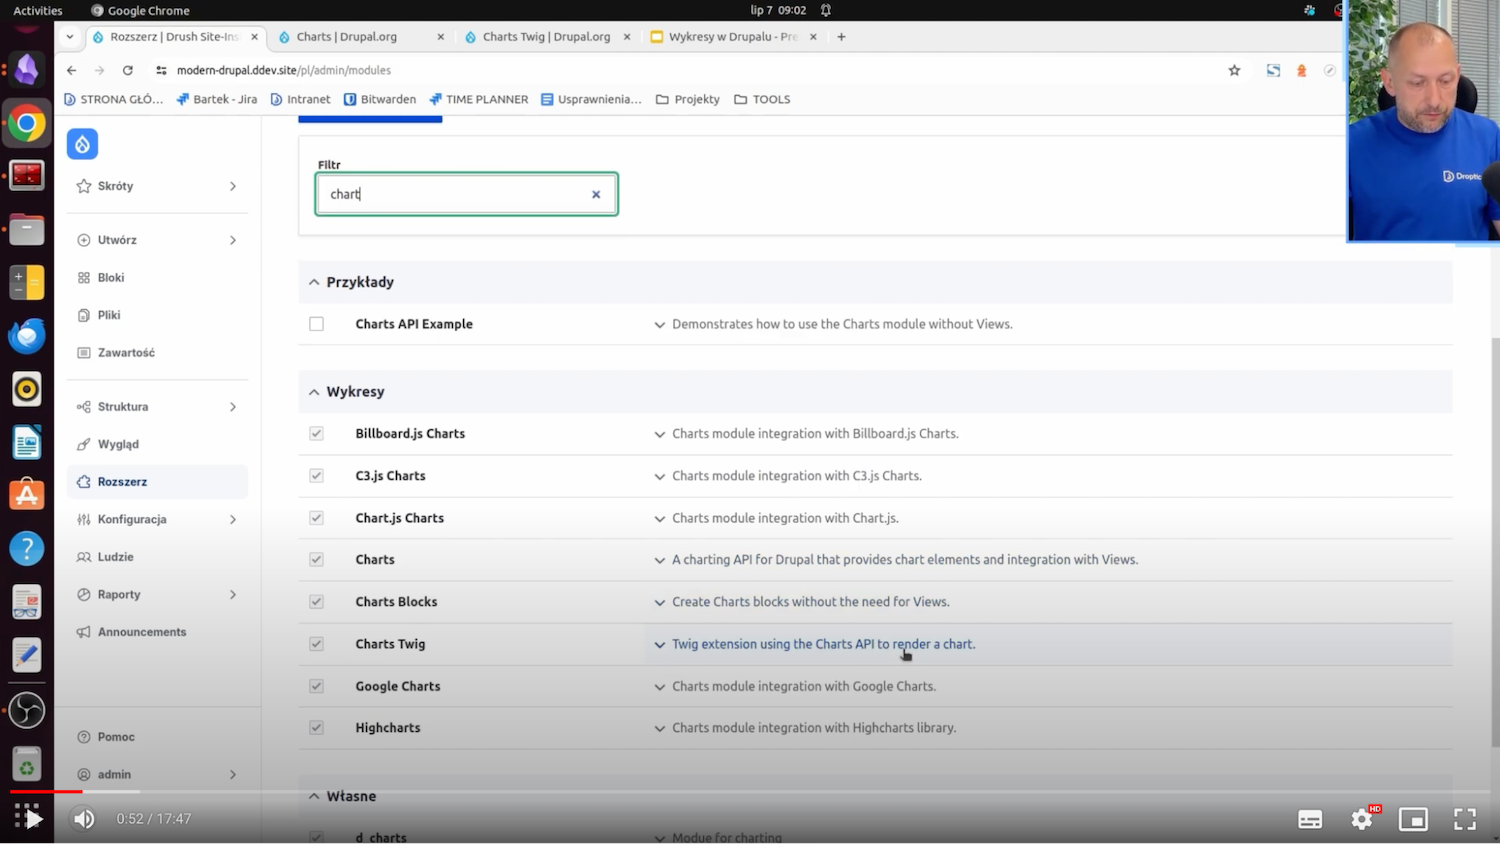Bookmark page with star icon
1500x844 pixels.
pos(1234,70)
